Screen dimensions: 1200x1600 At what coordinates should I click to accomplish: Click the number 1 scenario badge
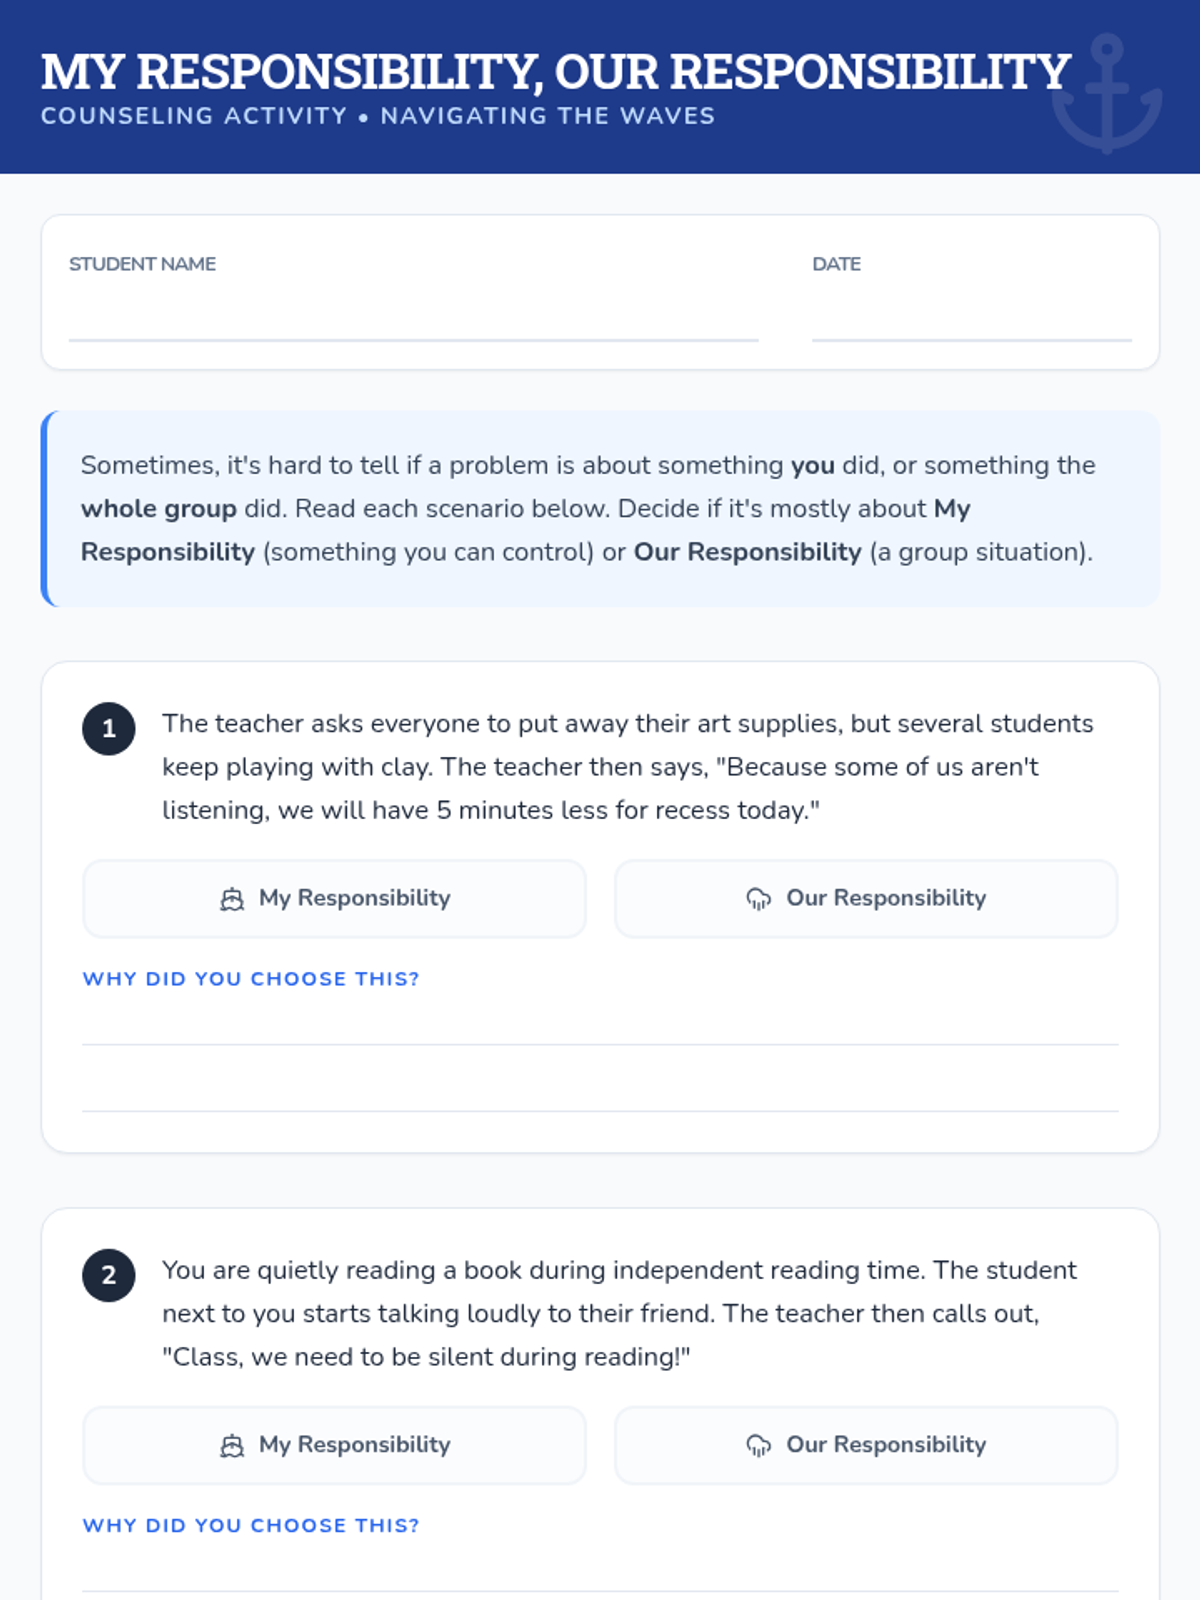tap(109, 728)
